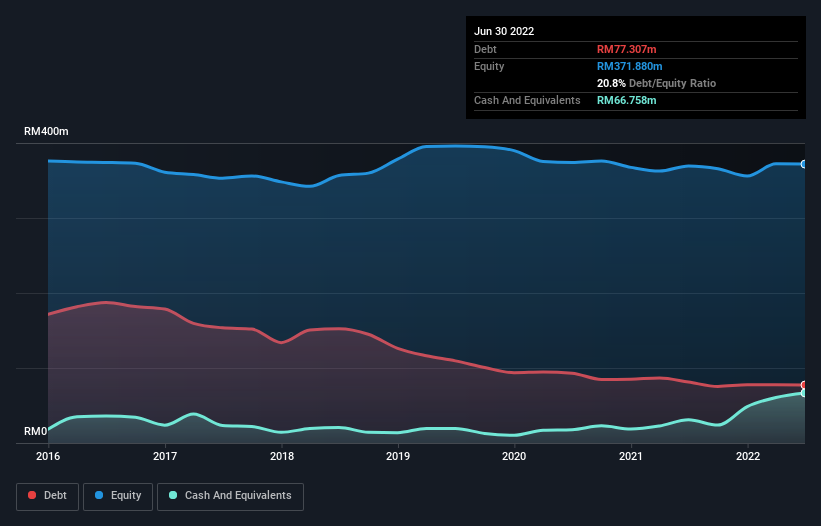
Task: Click the Debt label in tooltip
Action: tap(485, 49)
